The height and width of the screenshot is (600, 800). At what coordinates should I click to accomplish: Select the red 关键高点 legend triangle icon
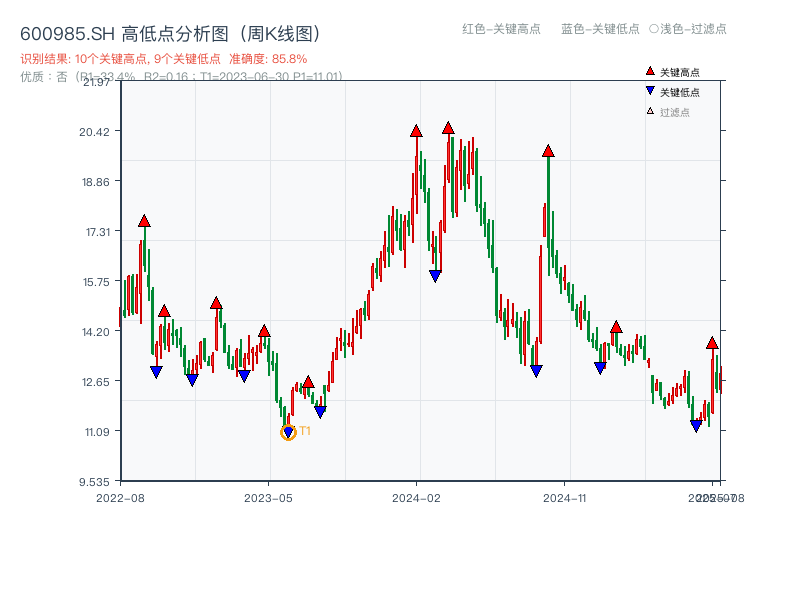coord(648,72)
